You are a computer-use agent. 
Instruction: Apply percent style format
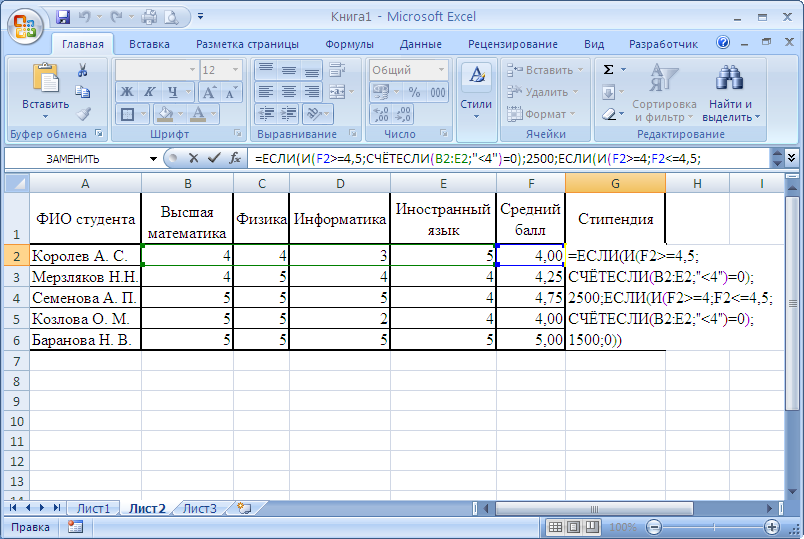(x=414, y=92)
